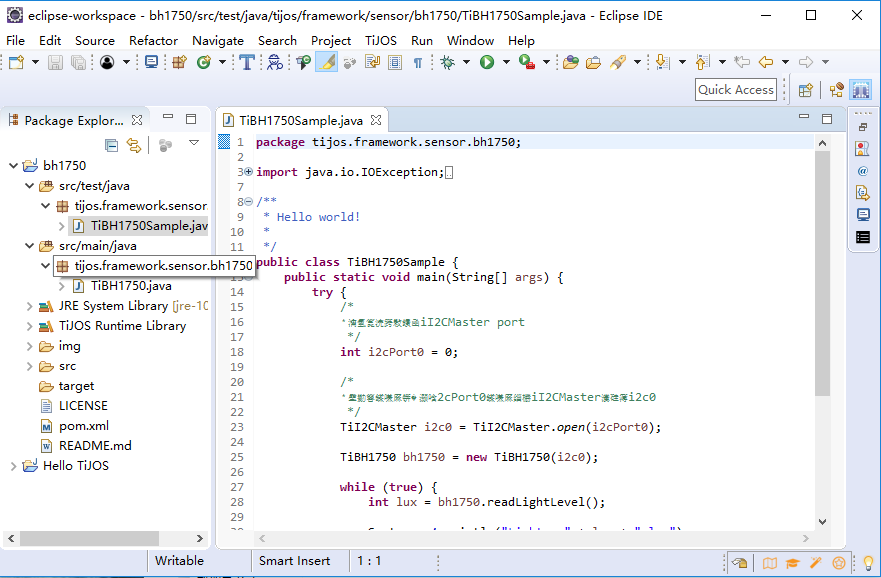881x578 pixels.
Task: Select the highlighted rightmost perspective button
Action: pos(861,90)
